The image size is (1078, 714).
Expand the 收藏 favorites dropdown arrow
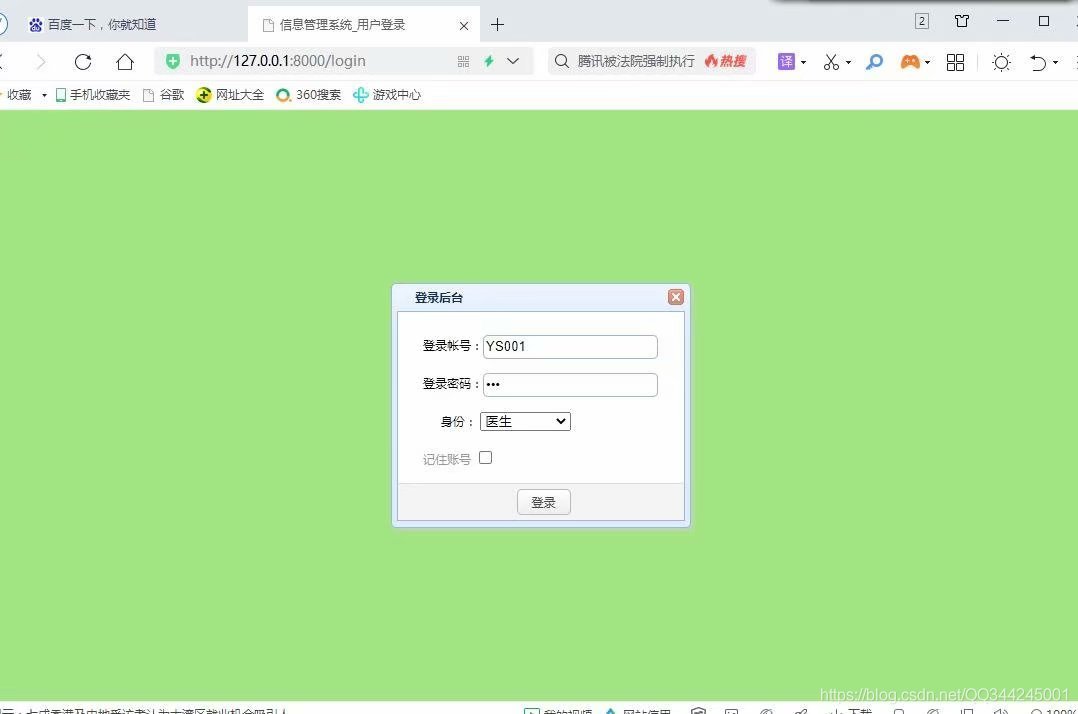[44, 95]
